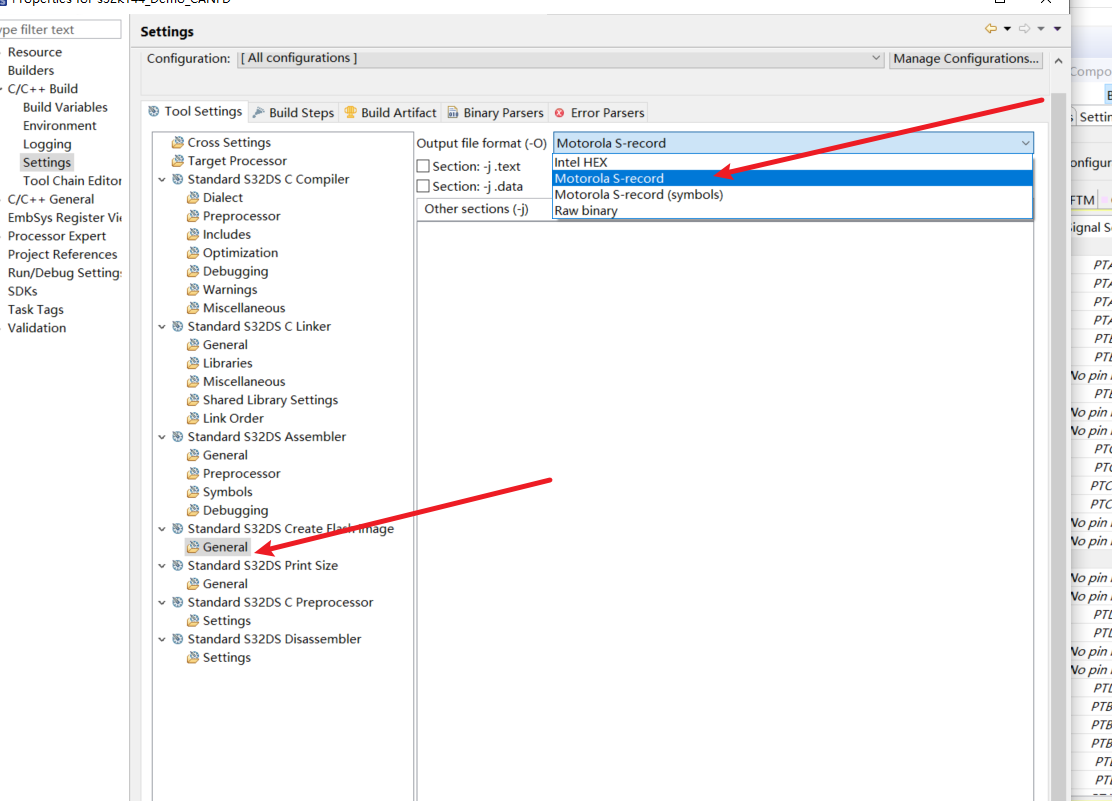Click the Includes page icon
The height and width of the screenshot is (801, 1112).
[193, 235]
